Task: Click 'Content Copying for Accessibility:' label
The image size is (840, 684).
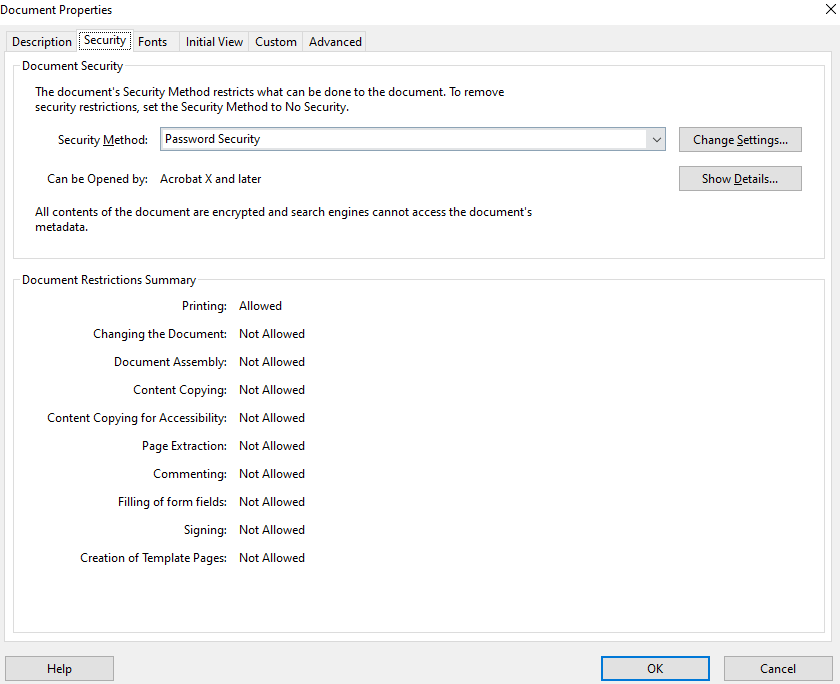Action: pyautogui.click(x=137, y=418)
